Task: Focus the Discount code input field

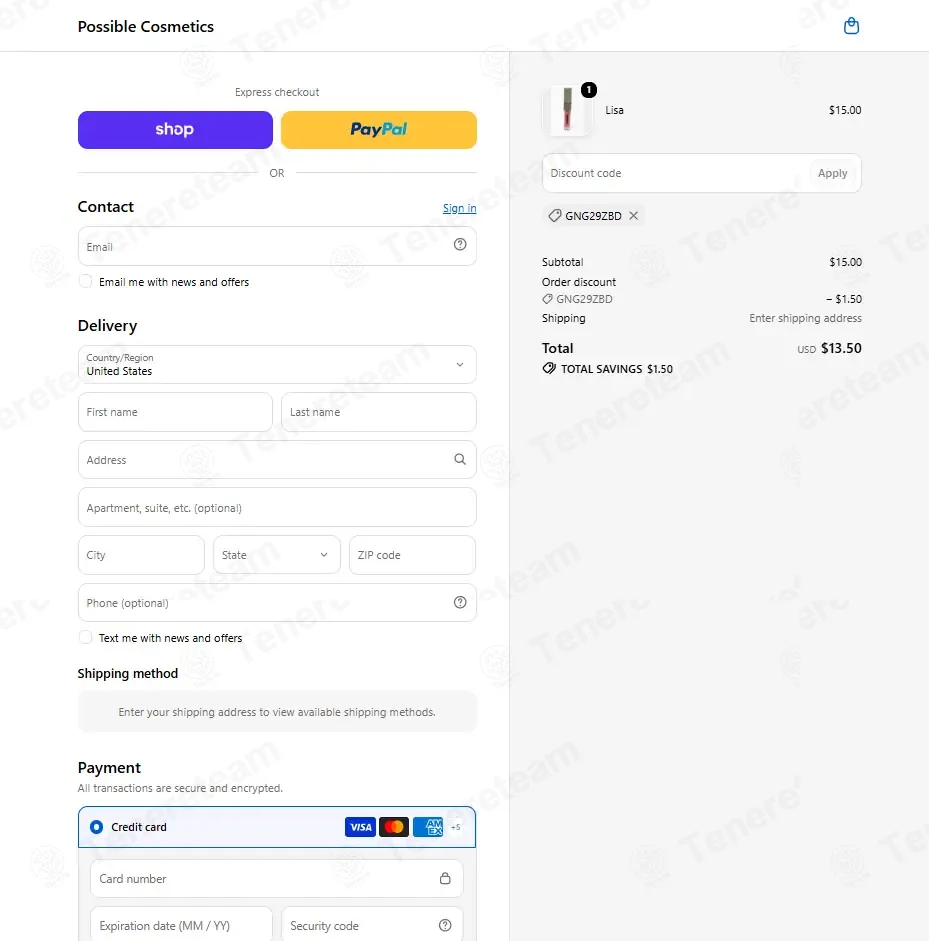Action: pos(675,173)
